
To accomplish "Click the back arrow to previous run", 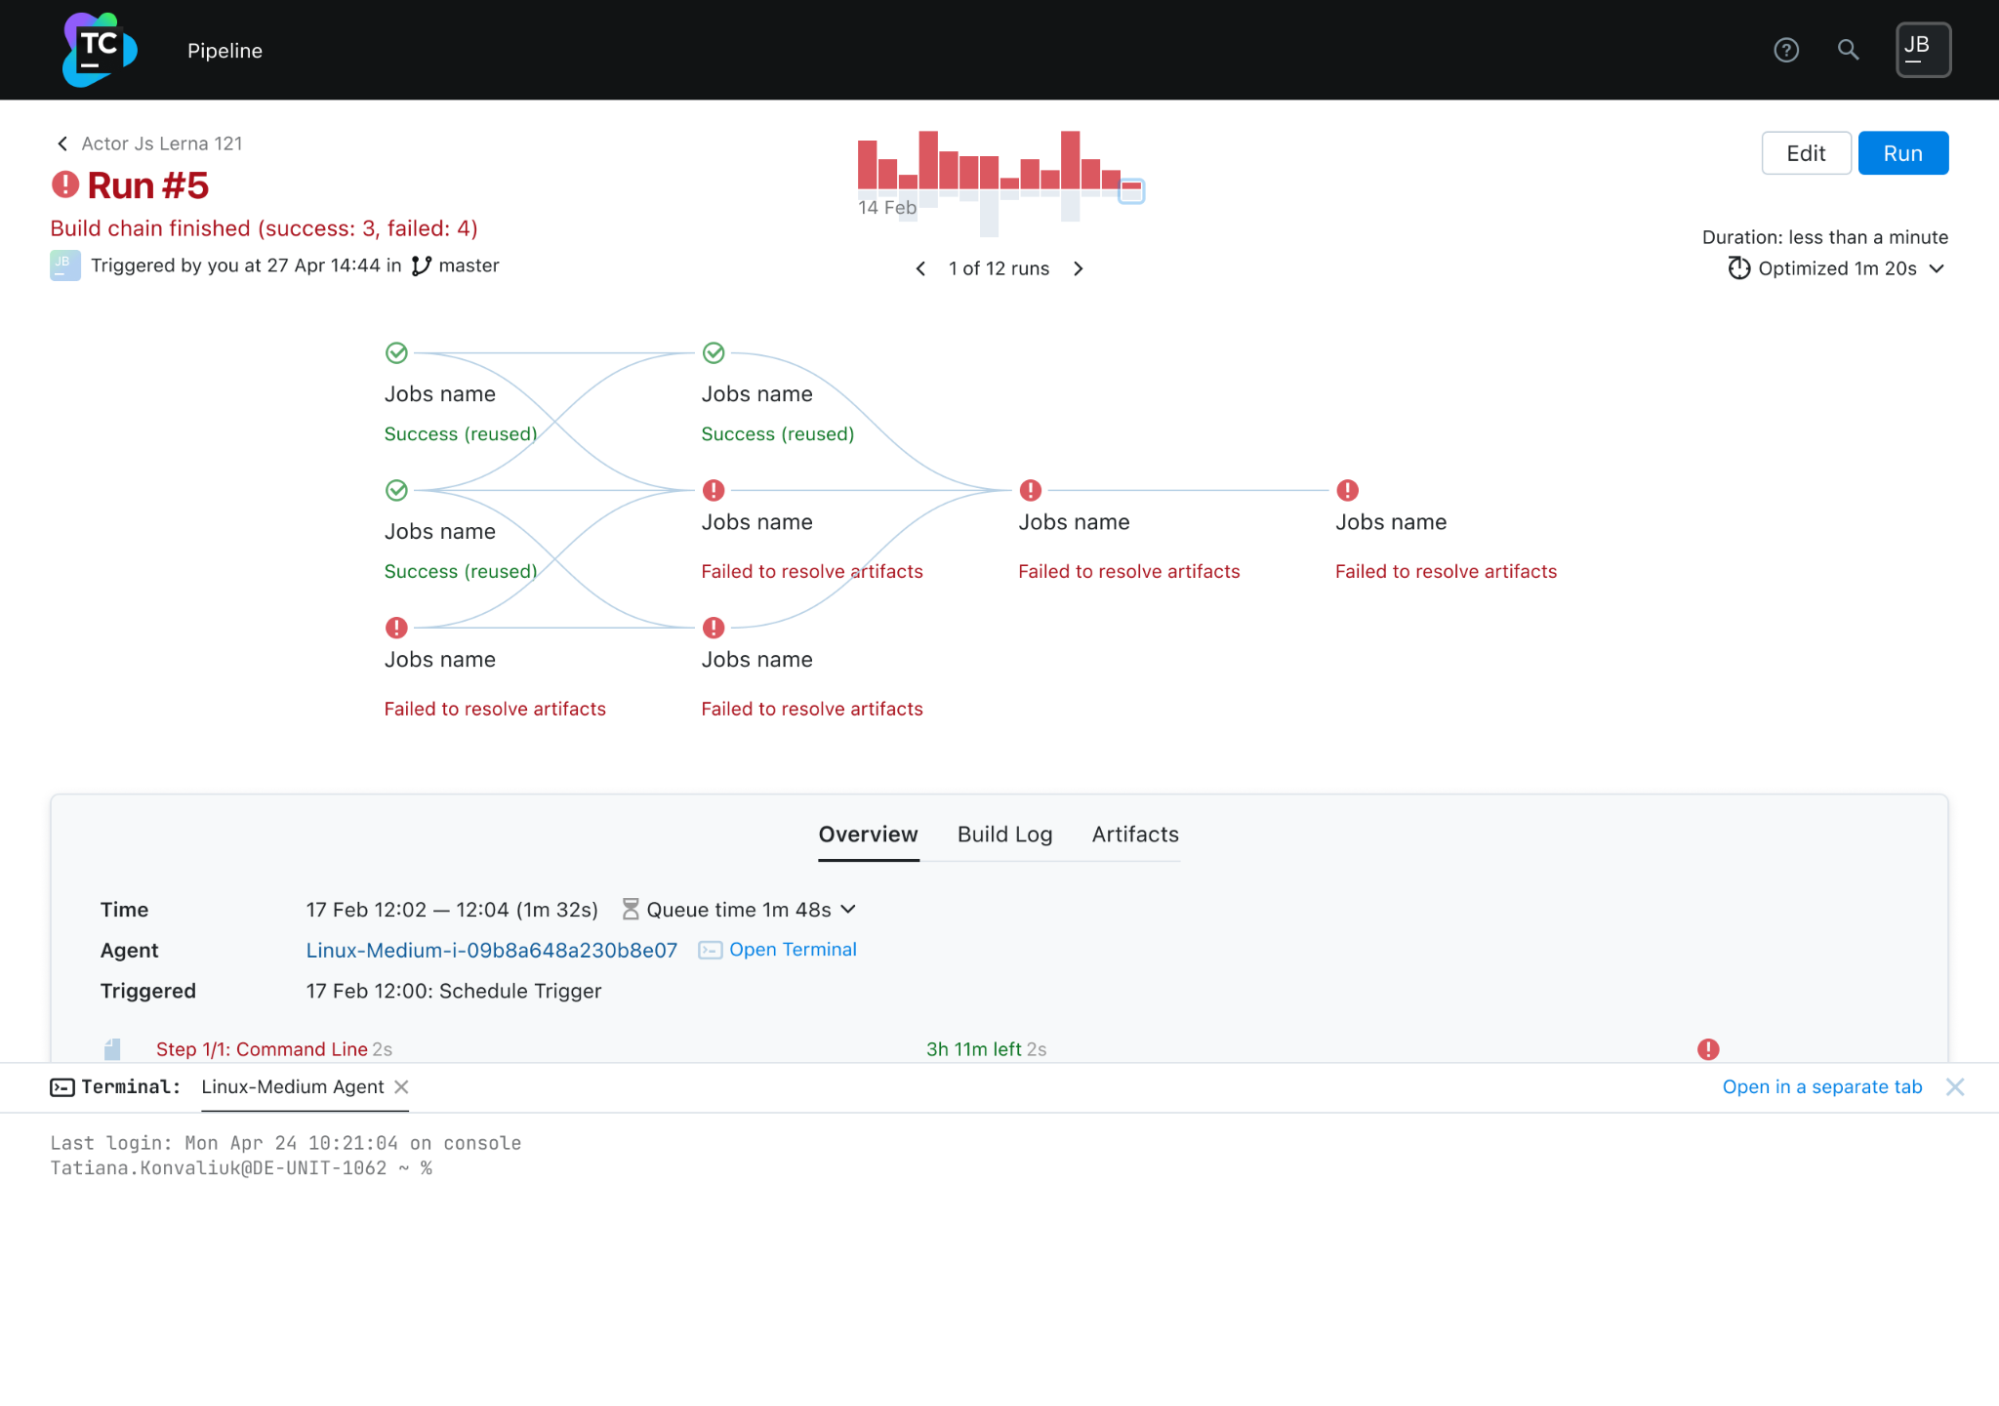I will pos(919,268).
